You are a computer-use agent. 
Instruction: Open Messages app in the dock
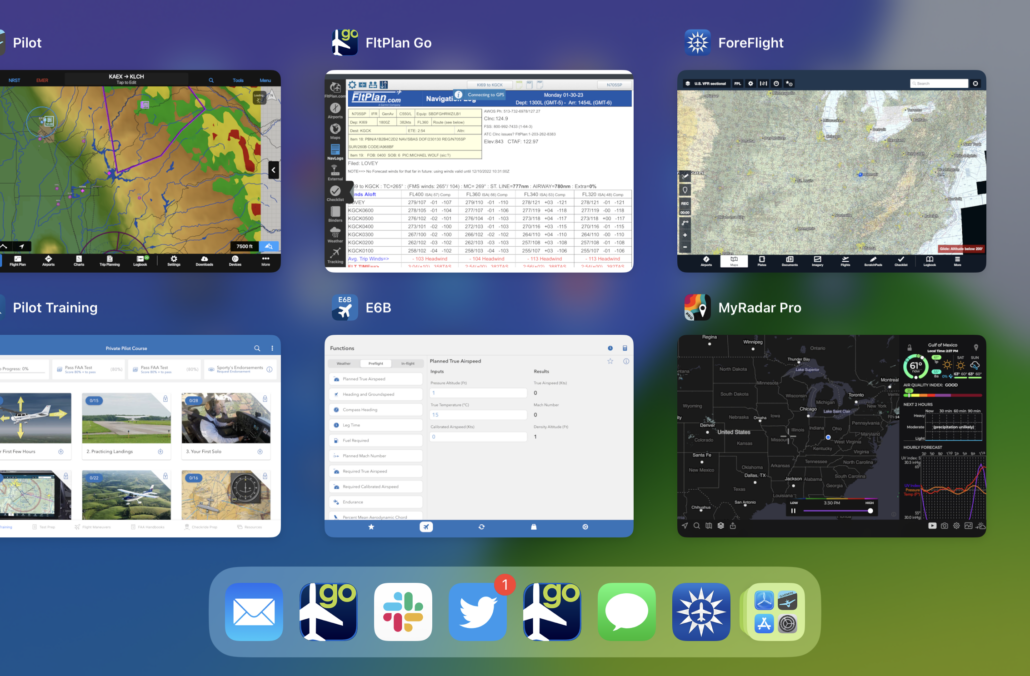(627, 612)
